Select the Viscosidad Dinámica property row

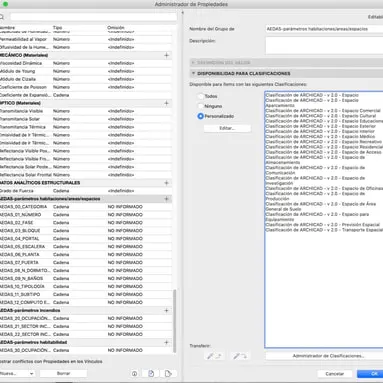pyautogui.click(x=86, y=63)
